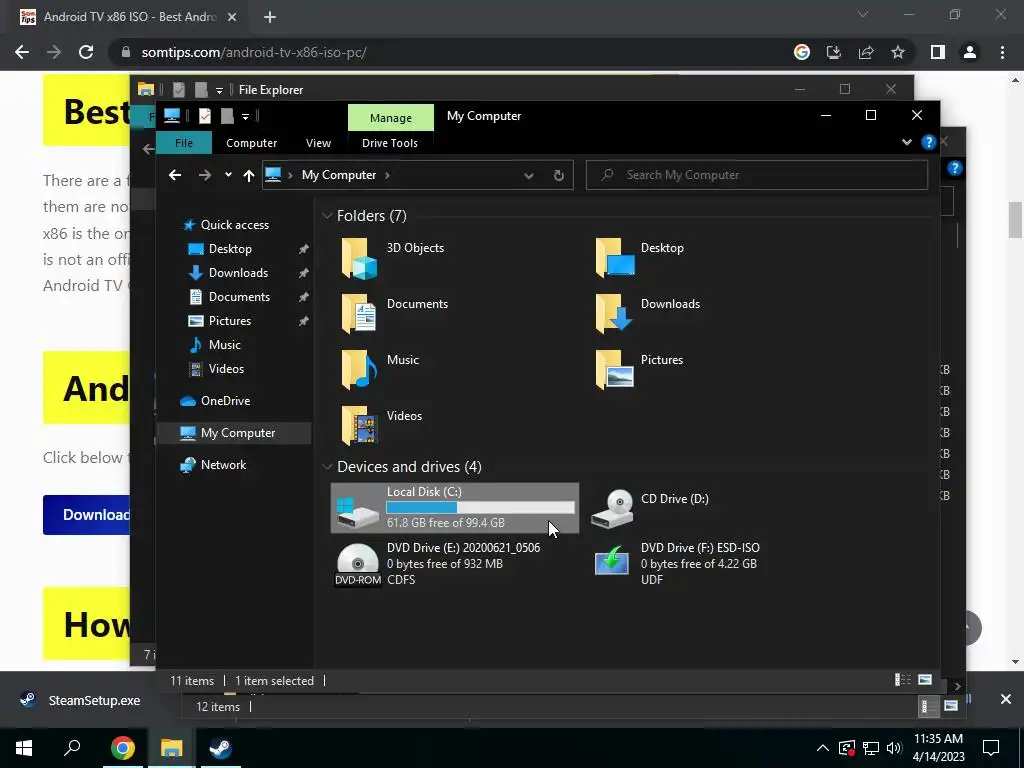
Task: Minimize the ribbon chevron
Action: (x=906, y=142)
